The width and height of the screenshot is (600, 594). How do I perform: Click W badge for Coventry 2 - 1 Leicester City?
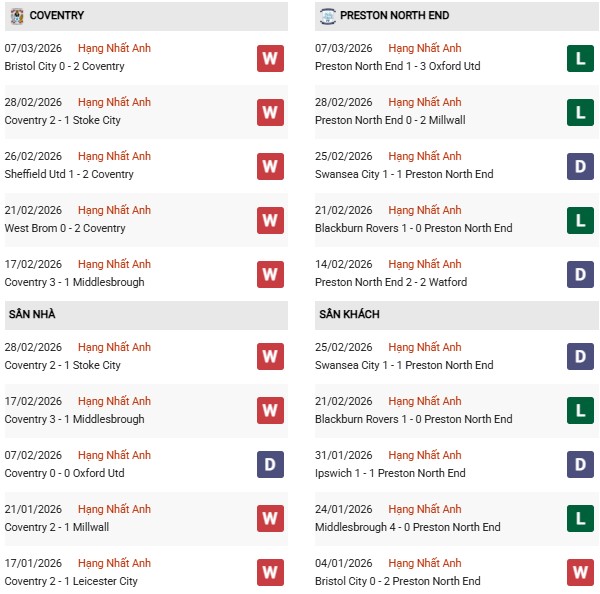point(270,573)
